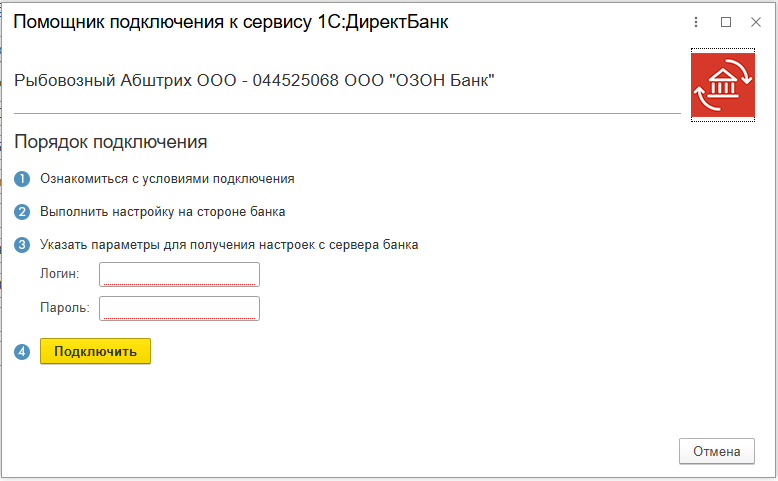Maximize the connection assistant window
The image size is (778, 481).
pyautogui.click(x=726, y=22)
